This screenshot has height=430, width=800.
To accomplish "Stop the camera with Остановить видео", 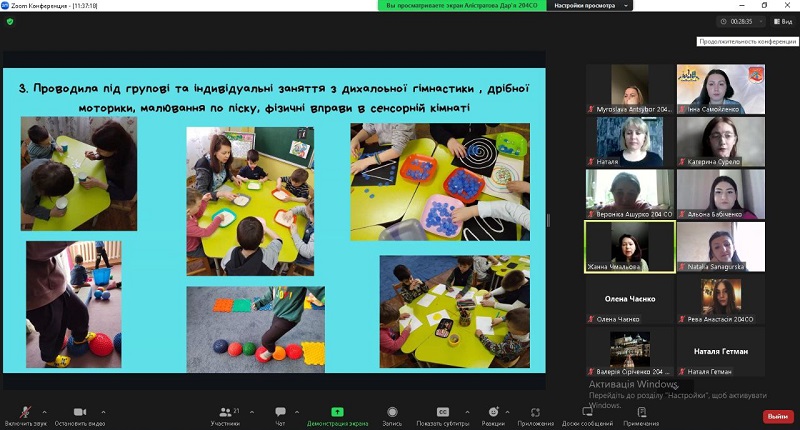I will click(79, 415).
